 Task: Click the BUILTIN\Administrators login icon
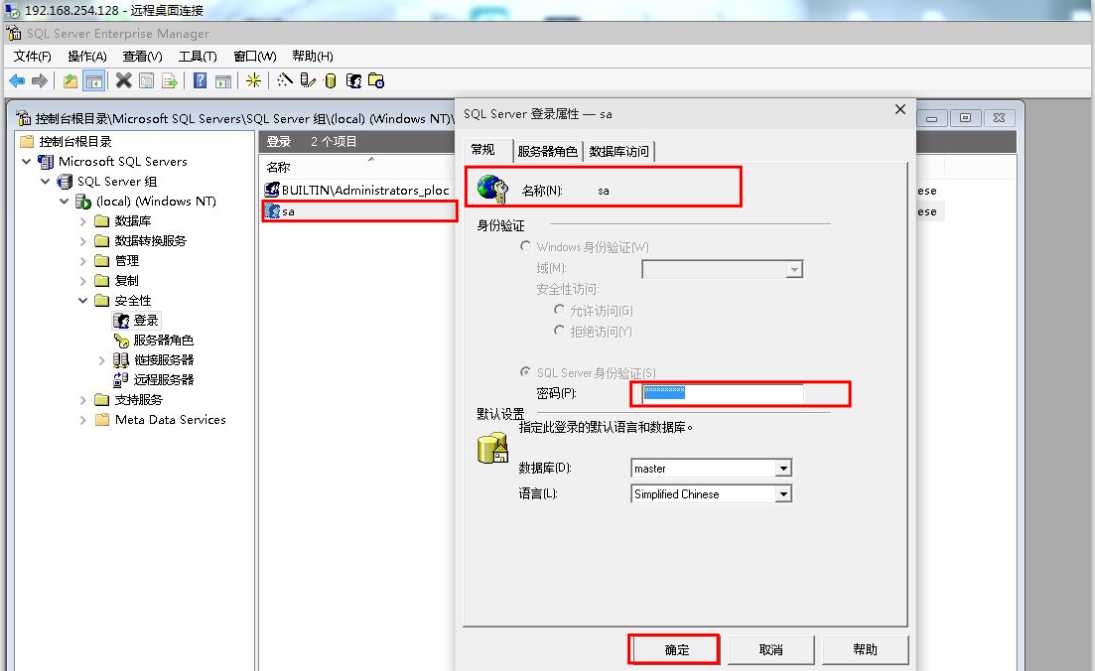click(272, 189)
